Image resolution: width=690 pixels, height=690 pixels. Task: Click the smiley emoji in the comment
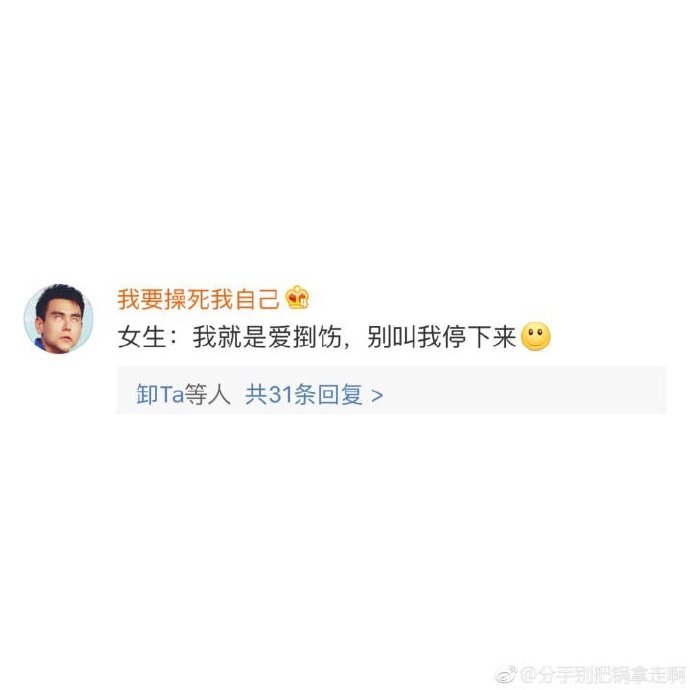536,337
